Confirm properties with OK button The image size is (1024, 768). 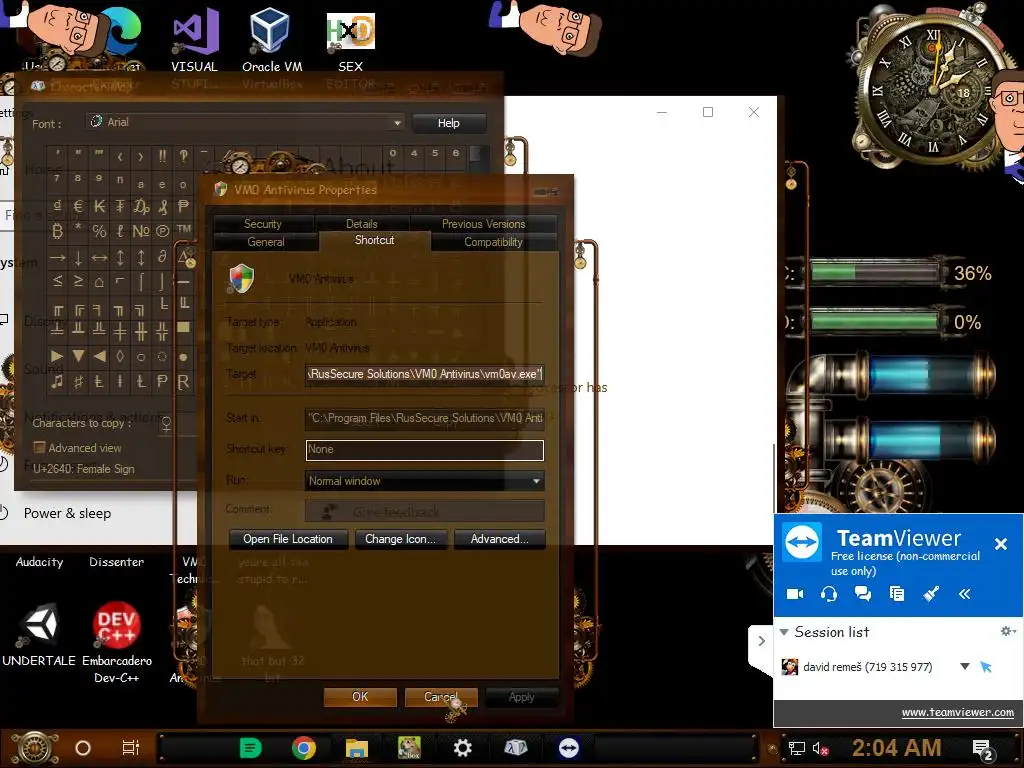click(360, 697)
